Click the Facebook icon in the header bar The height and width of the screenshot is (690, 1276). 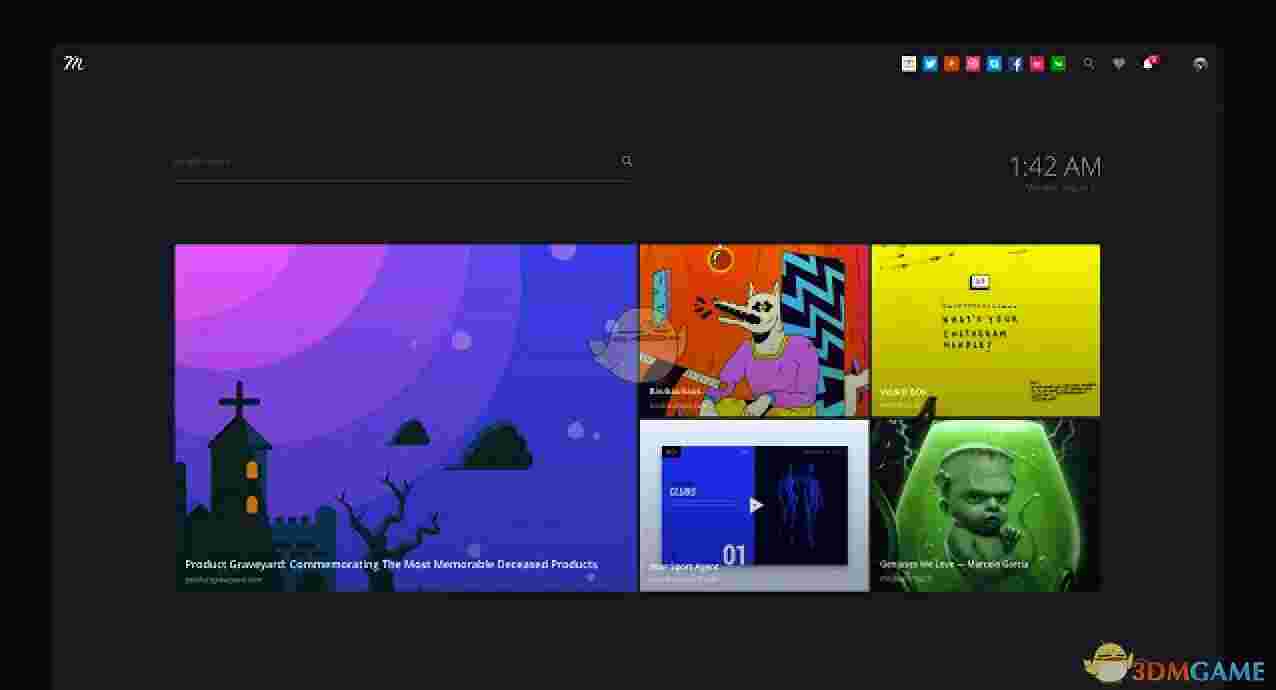point(1015,63)
